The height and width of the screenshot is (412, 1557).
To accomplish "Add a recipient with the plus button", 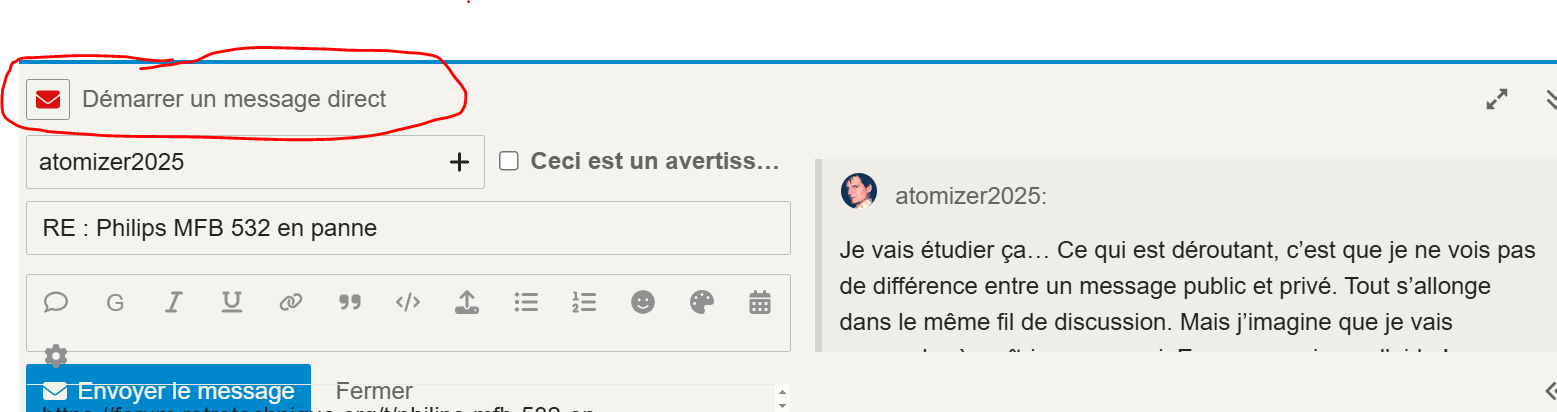I will click(x=459, y=162).
